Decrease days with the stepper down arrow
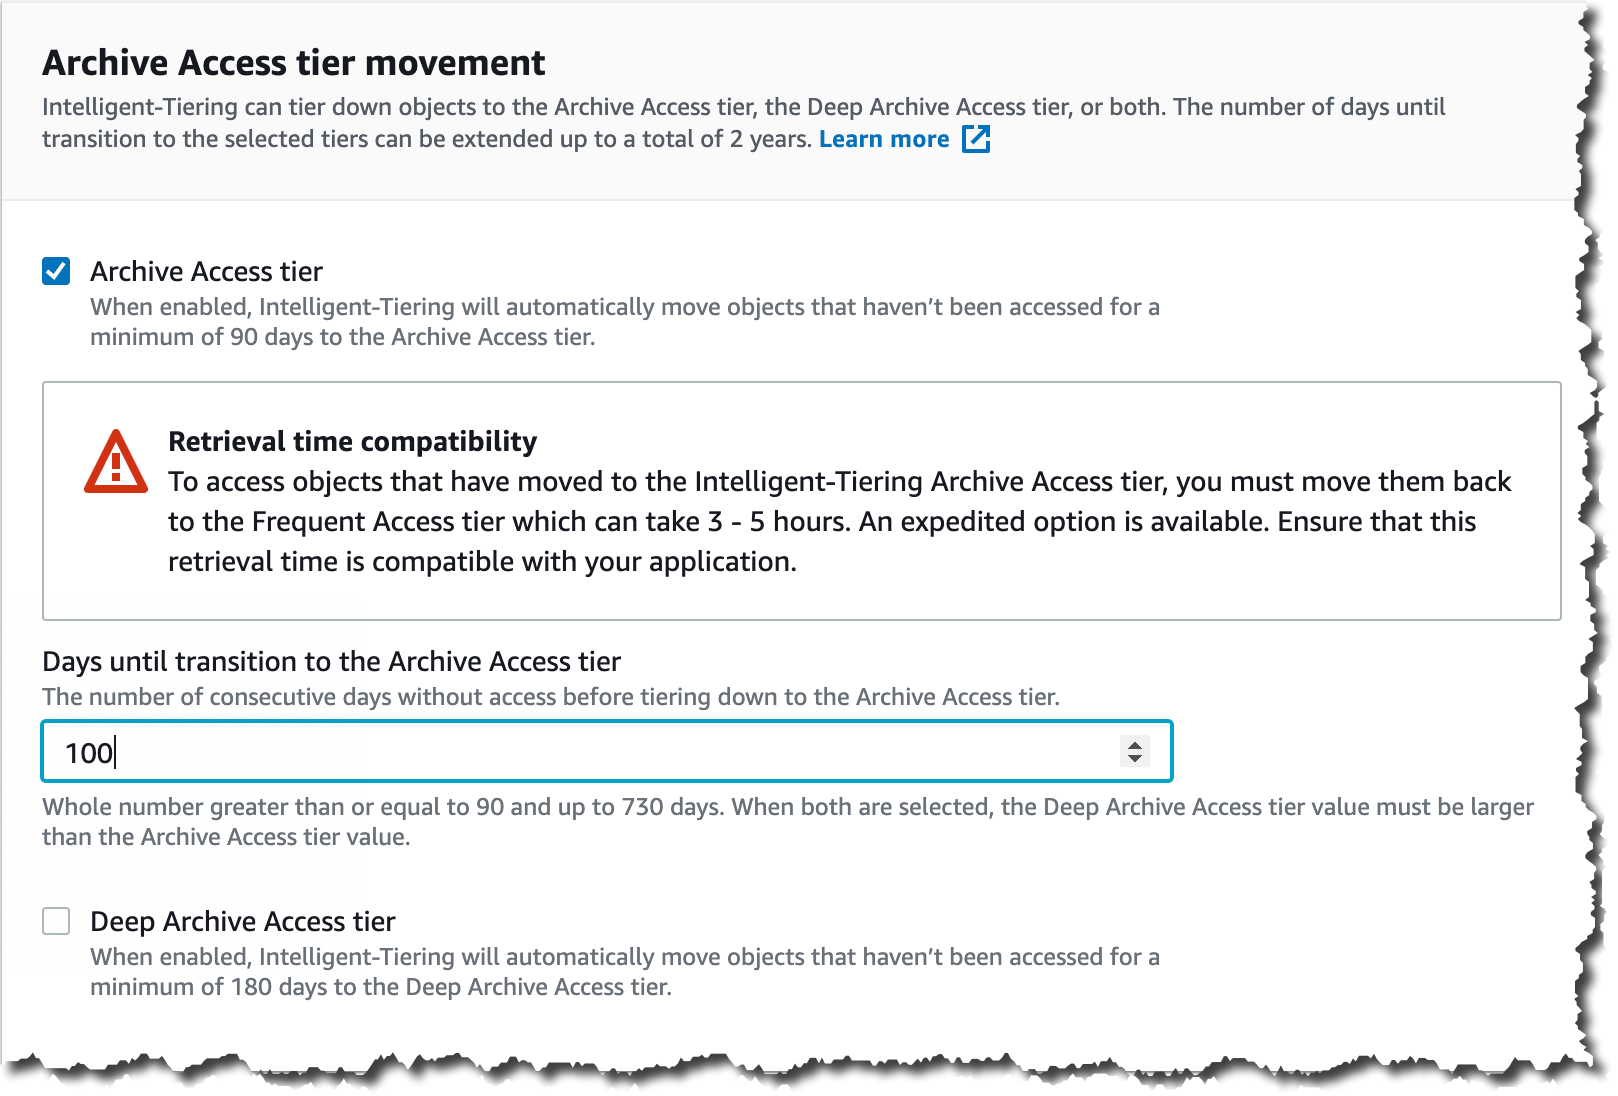 pos(1135,759)
